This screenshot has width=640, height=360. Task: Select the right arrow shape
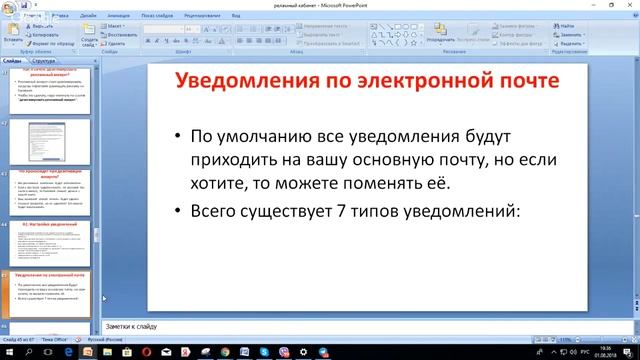tap(398, 35)
